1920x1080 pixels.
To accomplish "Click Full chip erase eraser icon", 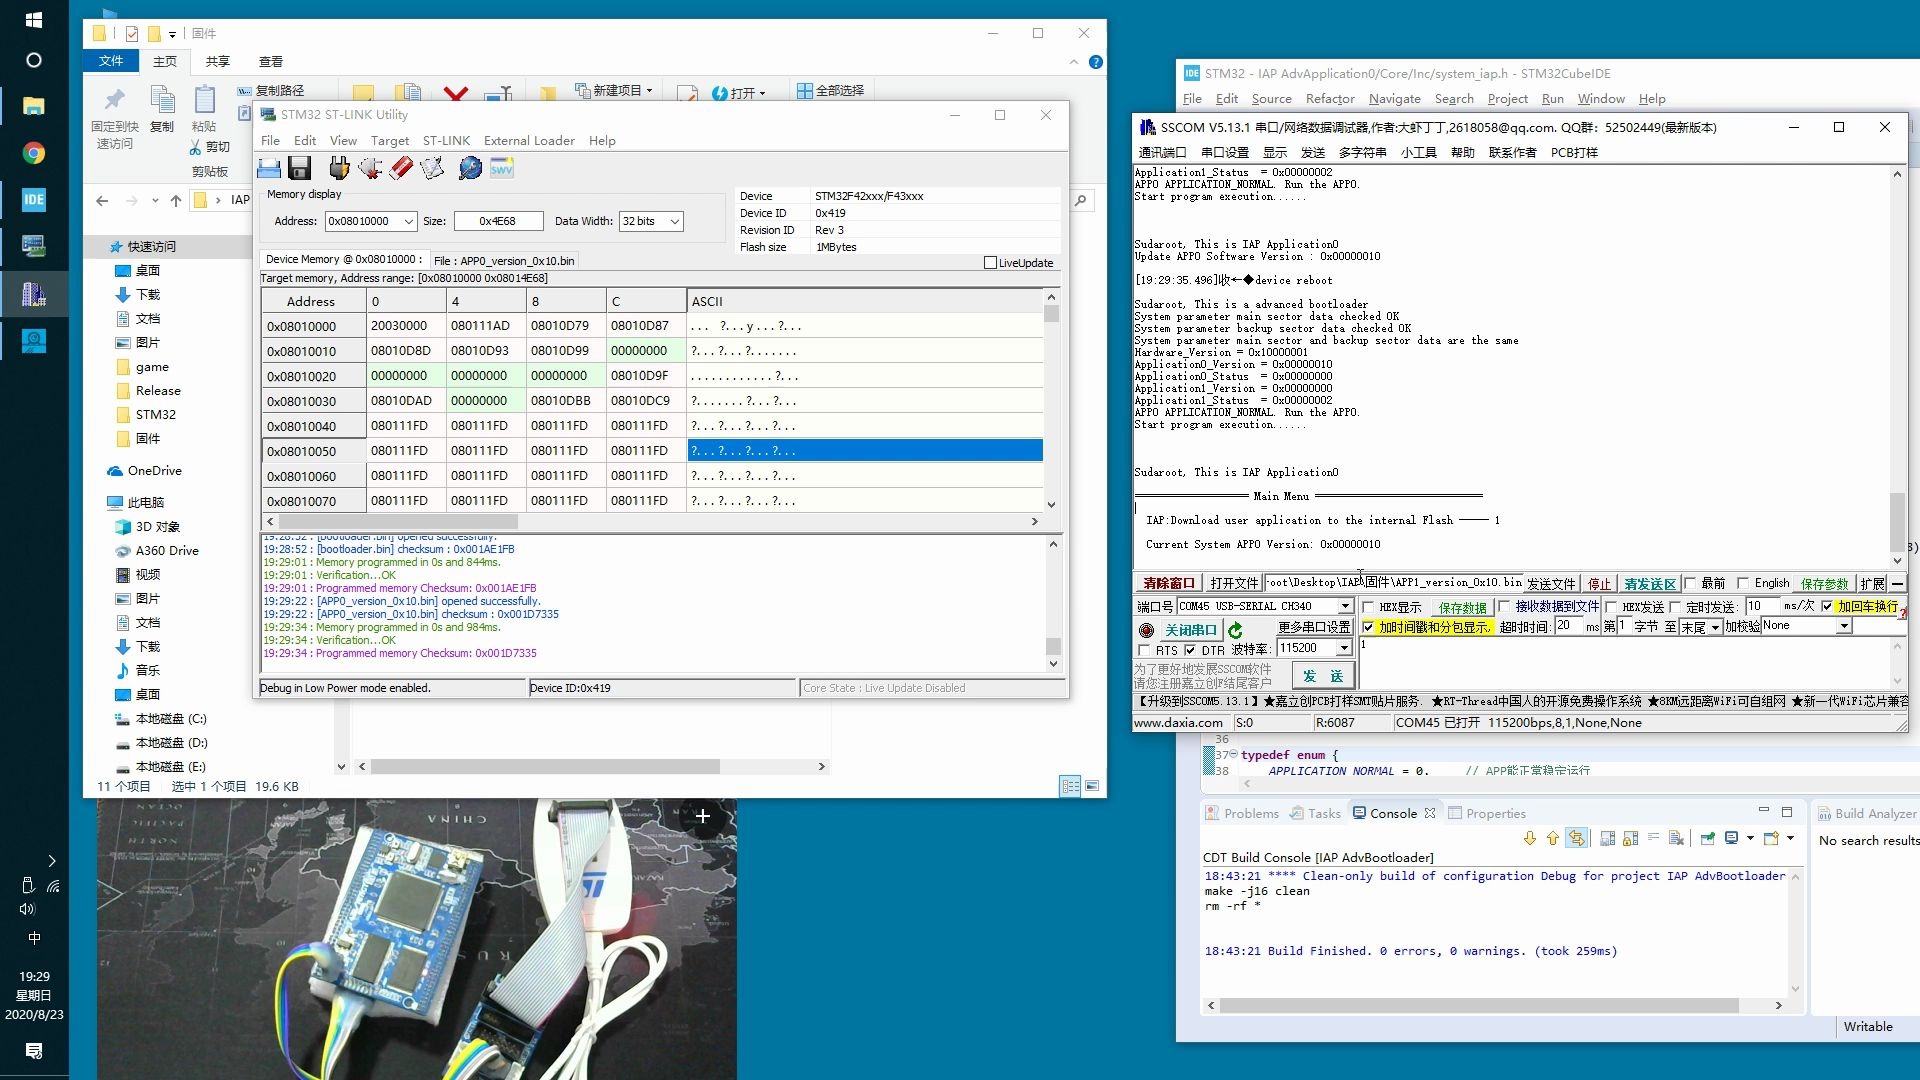I will point(401,168).
